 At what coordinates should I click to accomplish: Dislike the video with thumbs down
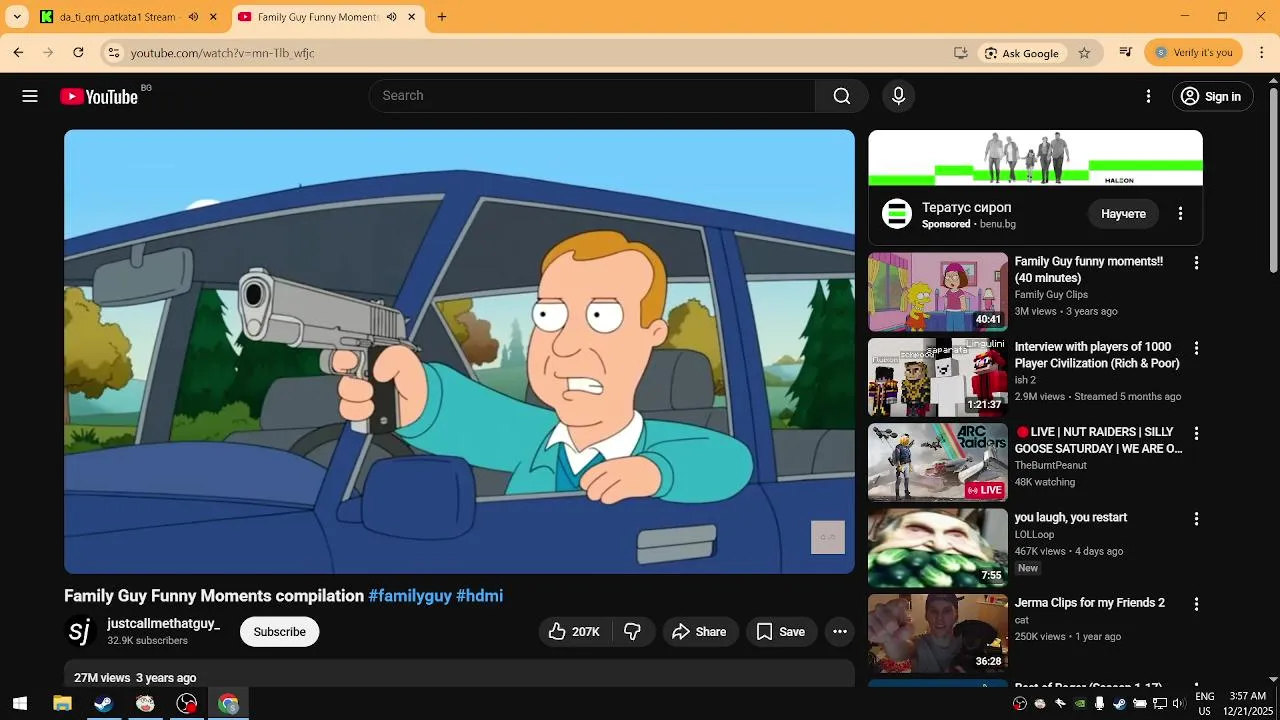pos(632,632)
